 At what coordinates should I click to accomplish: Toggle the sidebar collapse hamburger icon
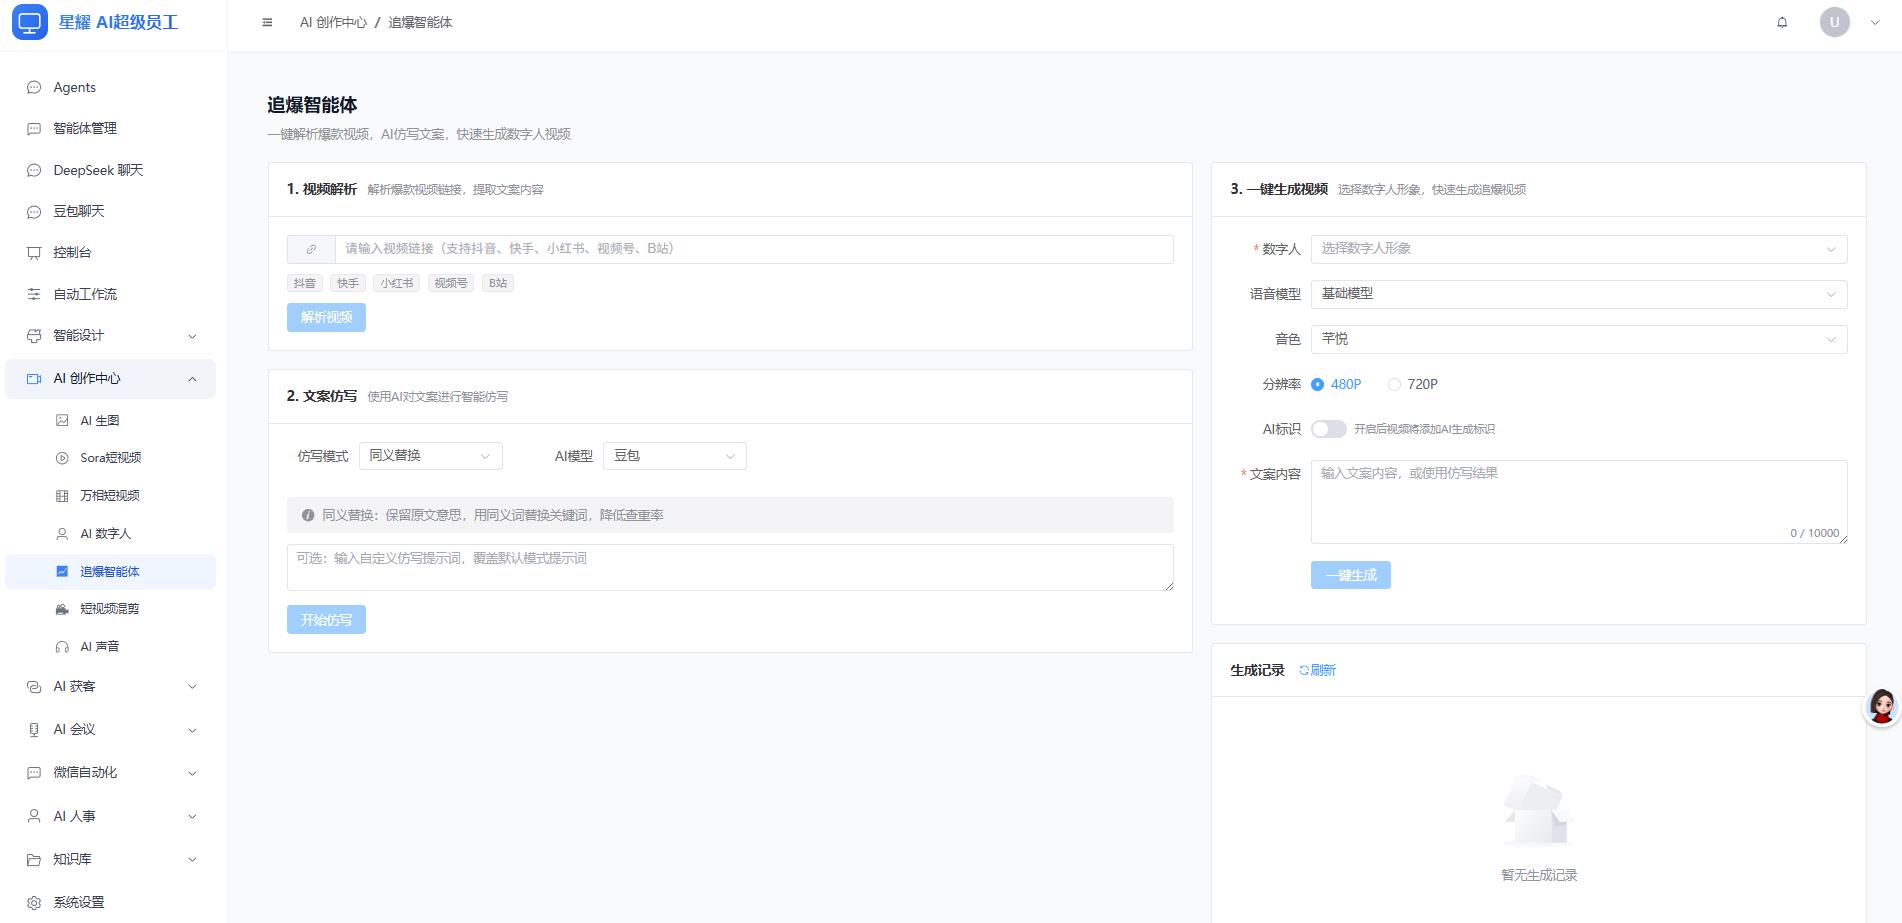point(267,22)
